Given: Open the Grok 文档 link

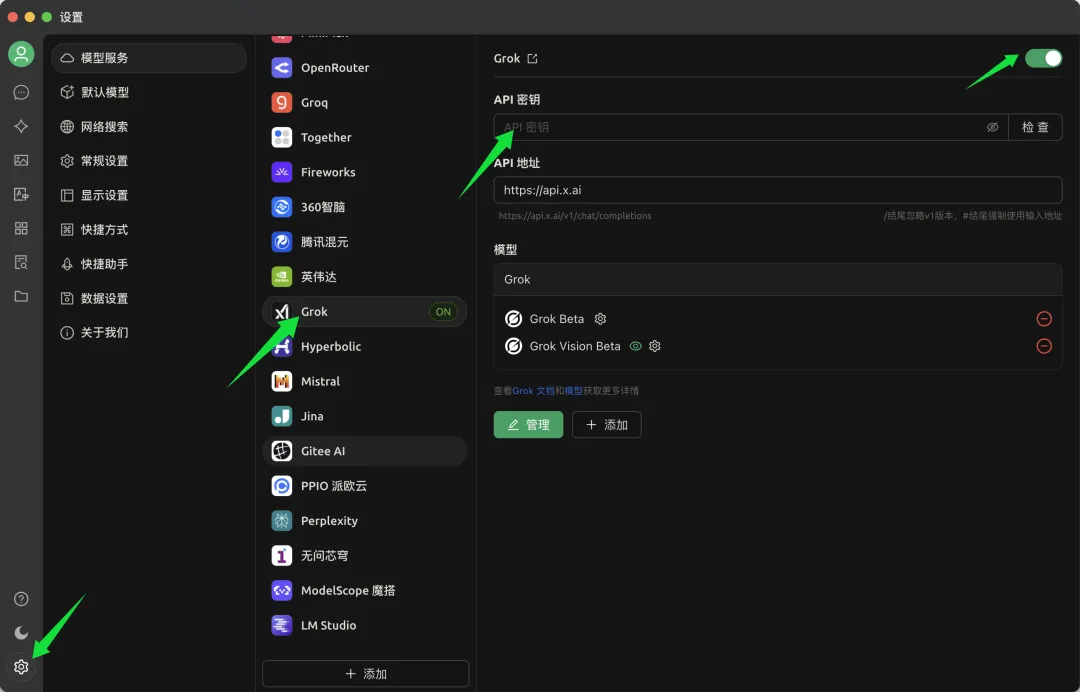Looking at the screenshot, I should (x=533, y=390).
